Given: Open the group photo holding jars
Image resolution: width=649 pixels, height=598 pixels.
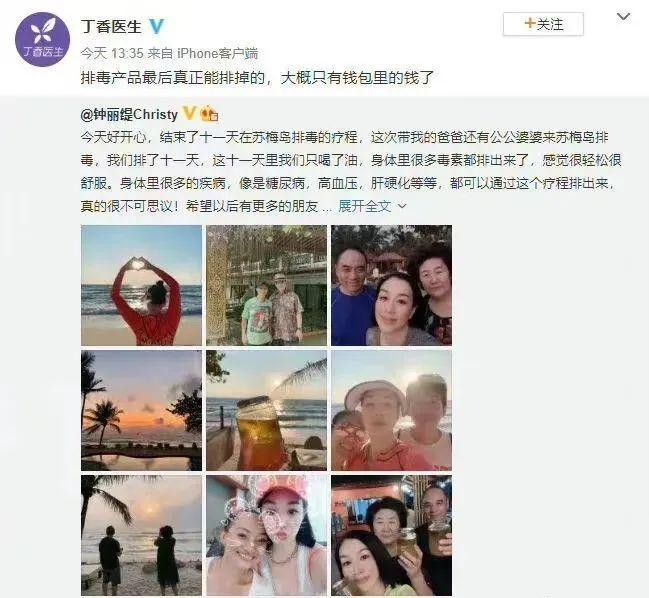Looking at the screenshot, I should point(392,536).
